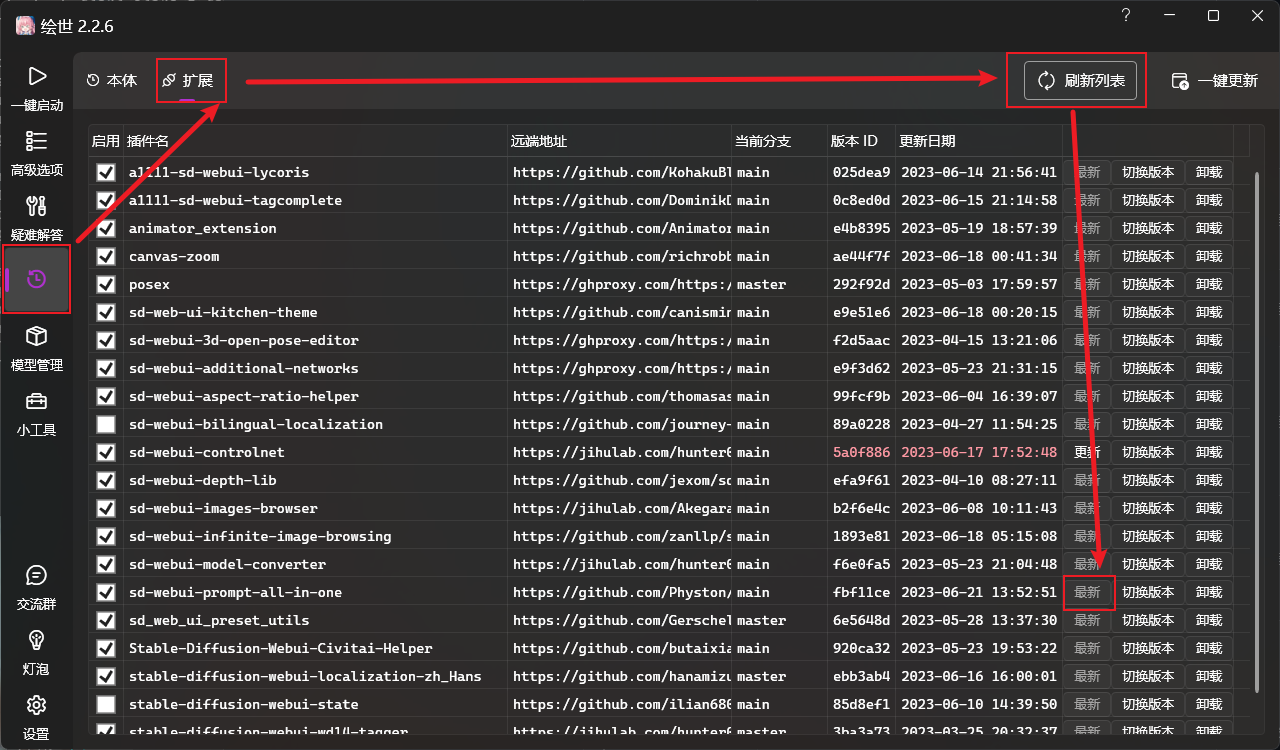Click 更新 button for sd-webui-controlnet

coord(1087,453)
